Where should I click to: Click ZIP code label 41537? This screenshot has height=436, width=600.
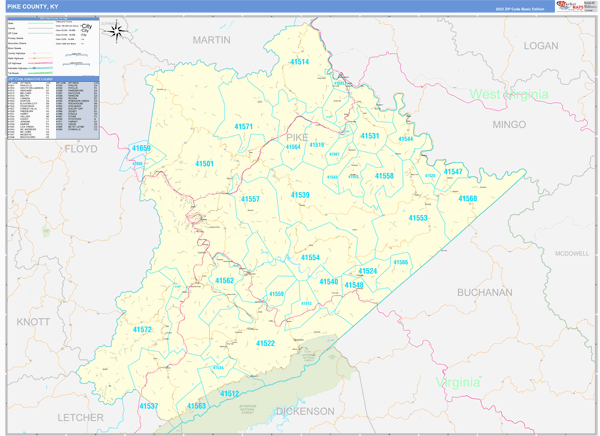point(149,406)
